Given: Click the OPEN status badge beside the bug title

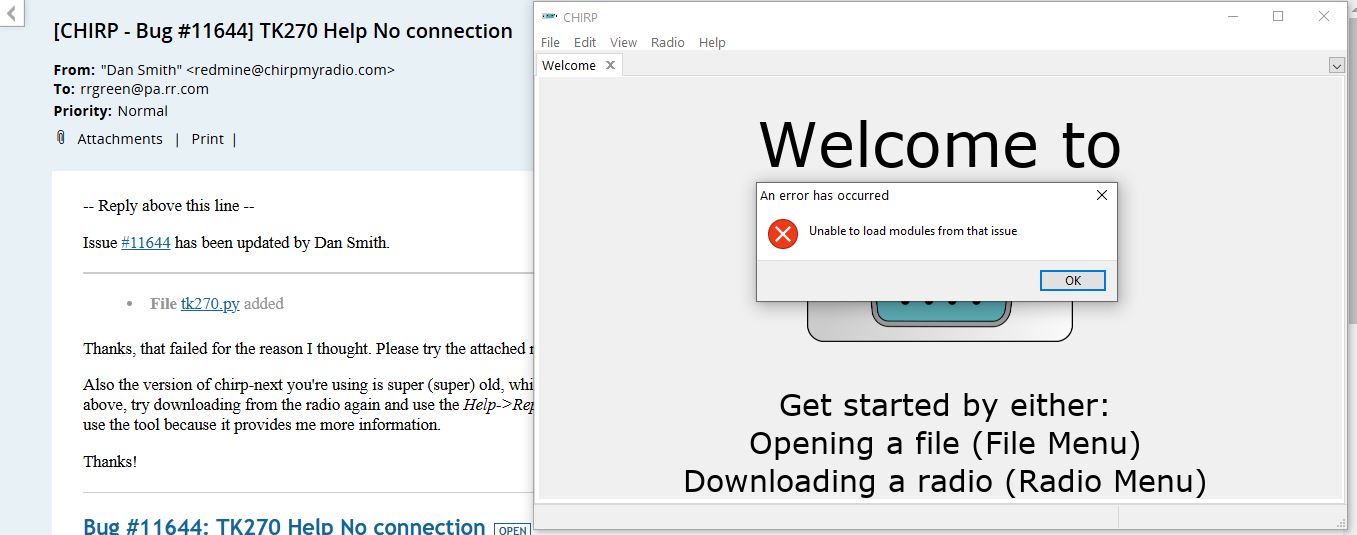Looking at the screenshot, I should [513, 530].
